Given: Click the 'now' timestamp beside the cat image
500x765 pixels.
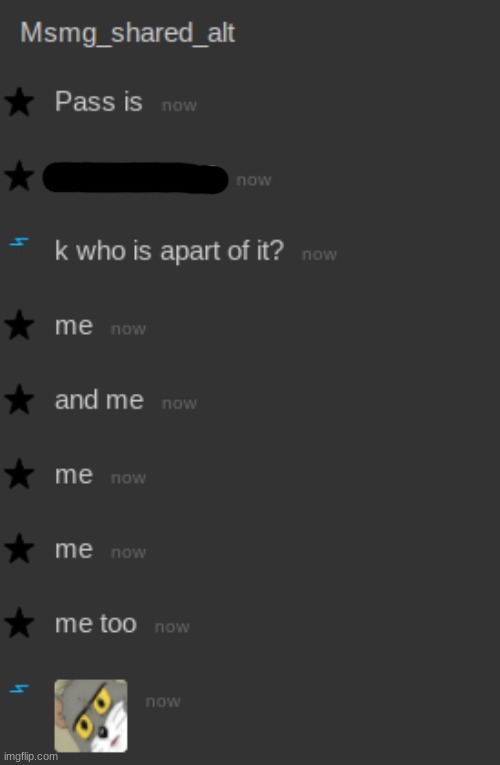Looking at the screenshot, I should click(163, 702).
